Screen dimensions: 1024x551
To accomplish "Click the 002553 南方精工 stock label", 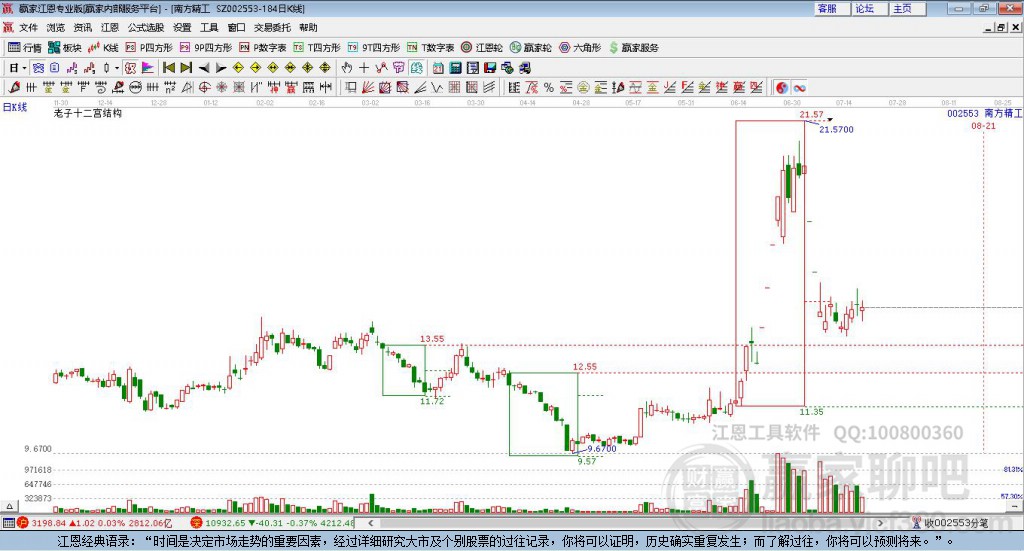I will 984,113.
